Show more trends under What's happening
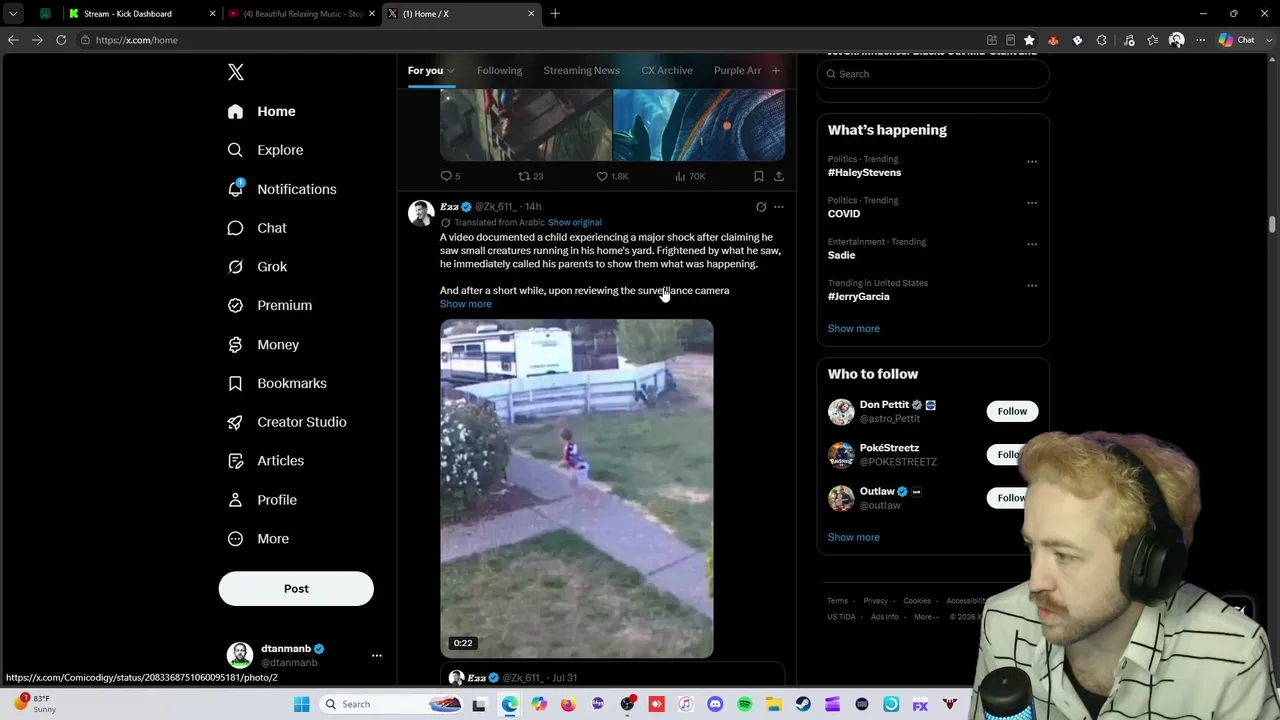 [854, 329]
